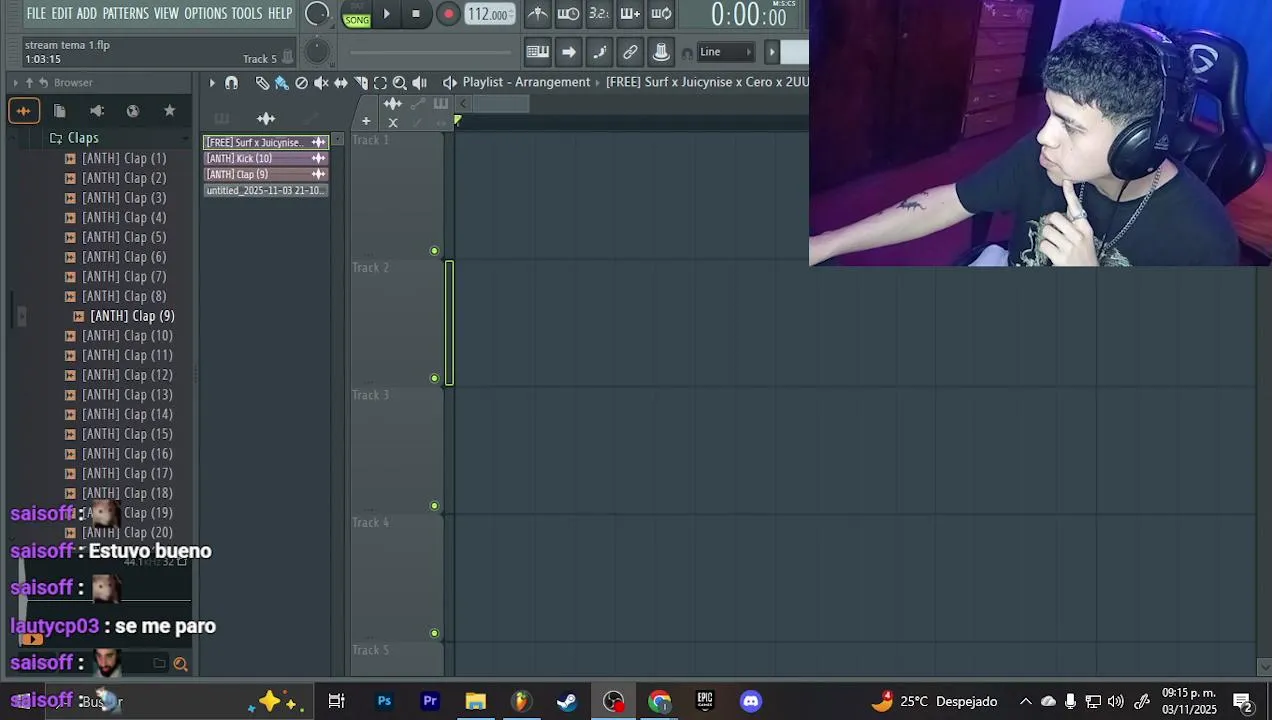The image size is (1272, 720).
Task: Select the Draw pencil tool in playlist
Action: point(262,83)
